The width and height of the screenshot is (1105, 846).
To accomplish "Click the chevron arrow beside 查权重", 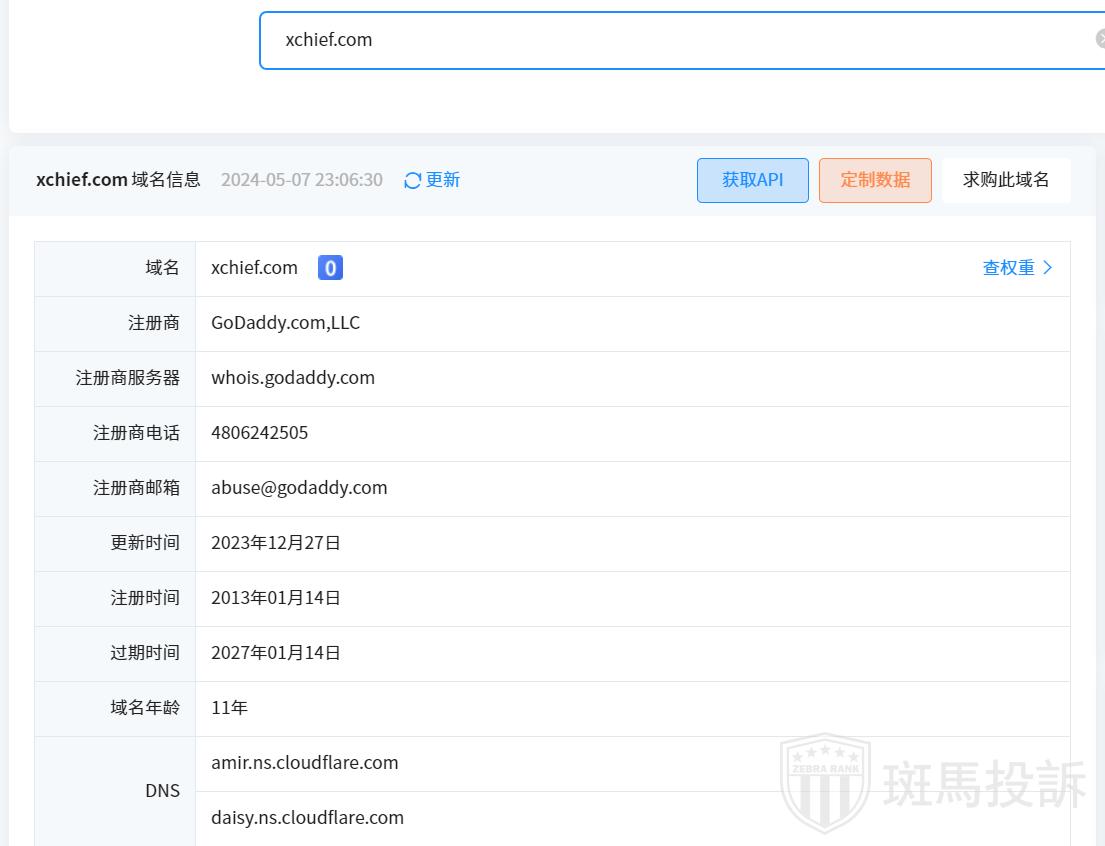I will click(1048, 268).
